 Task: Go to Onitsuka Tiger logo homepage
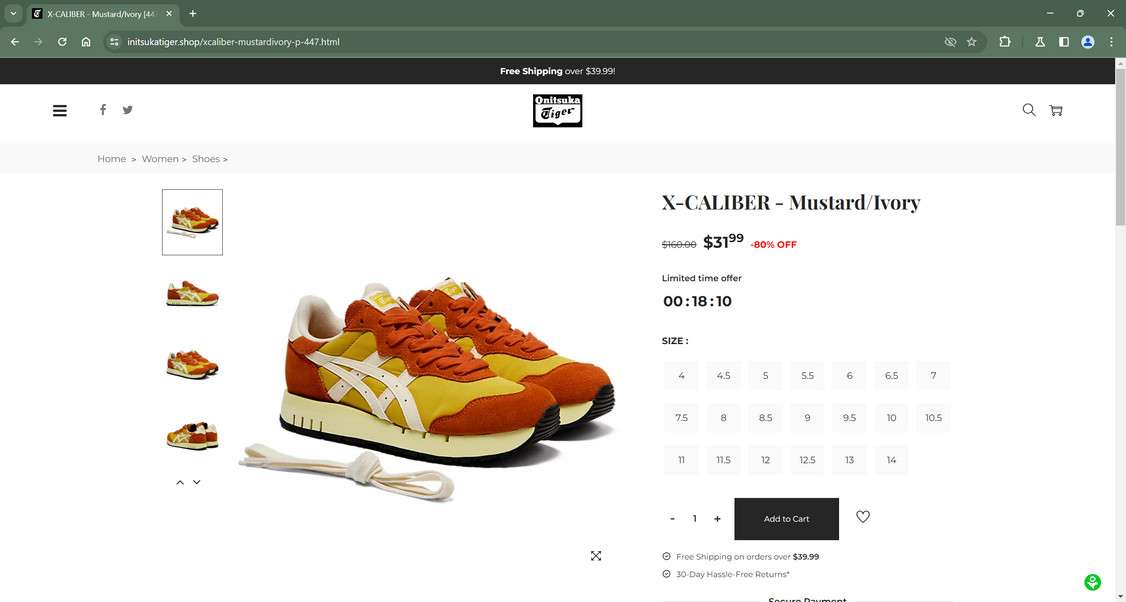[x=557, y=111]
